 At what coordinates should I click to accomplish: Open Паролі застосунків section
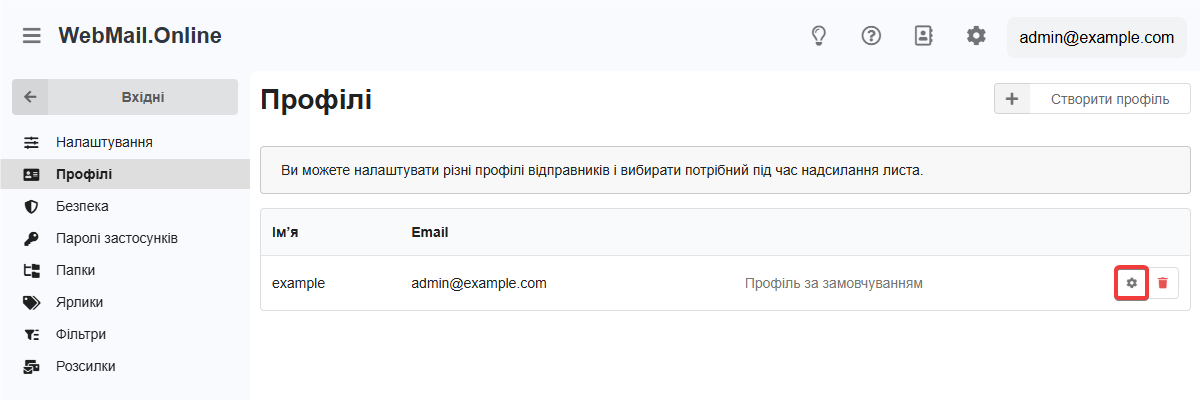point(117,238)
